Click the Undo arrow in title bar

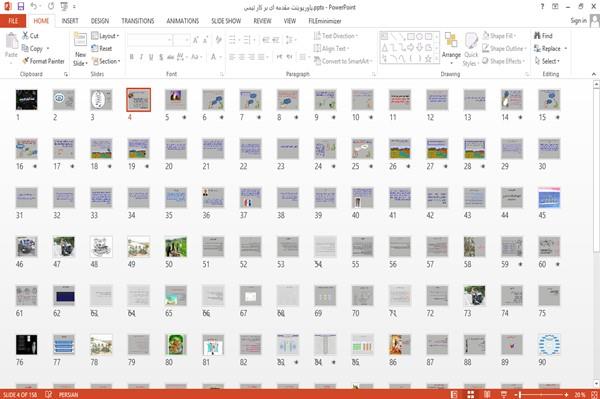(x=34, y=6)
